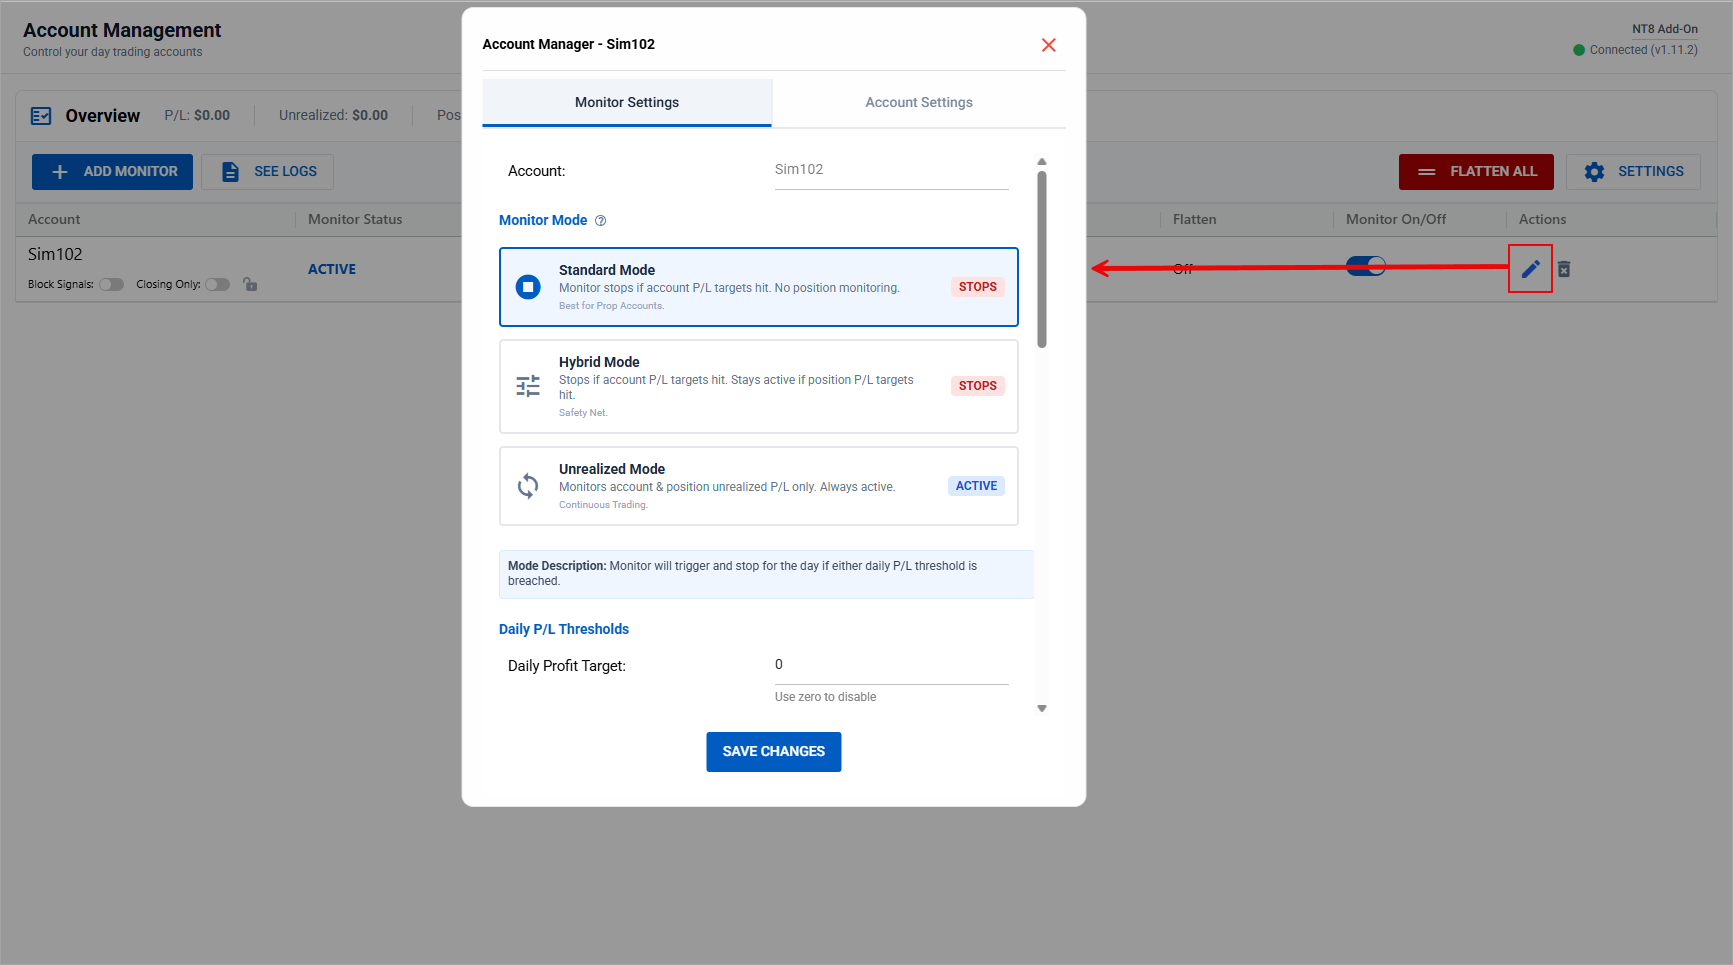Click the trash delete icon in Actions

[1564, 269]
